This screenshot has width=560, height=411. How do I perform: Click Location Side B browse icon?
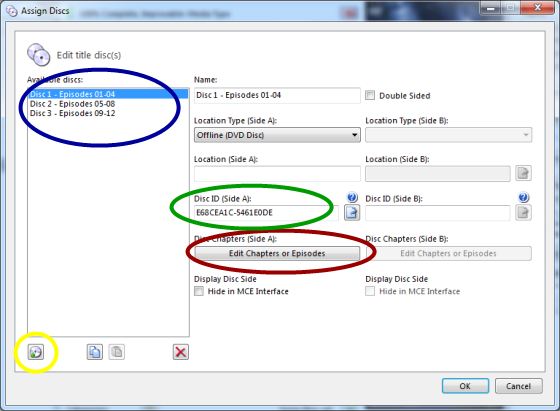coord(523,174)
